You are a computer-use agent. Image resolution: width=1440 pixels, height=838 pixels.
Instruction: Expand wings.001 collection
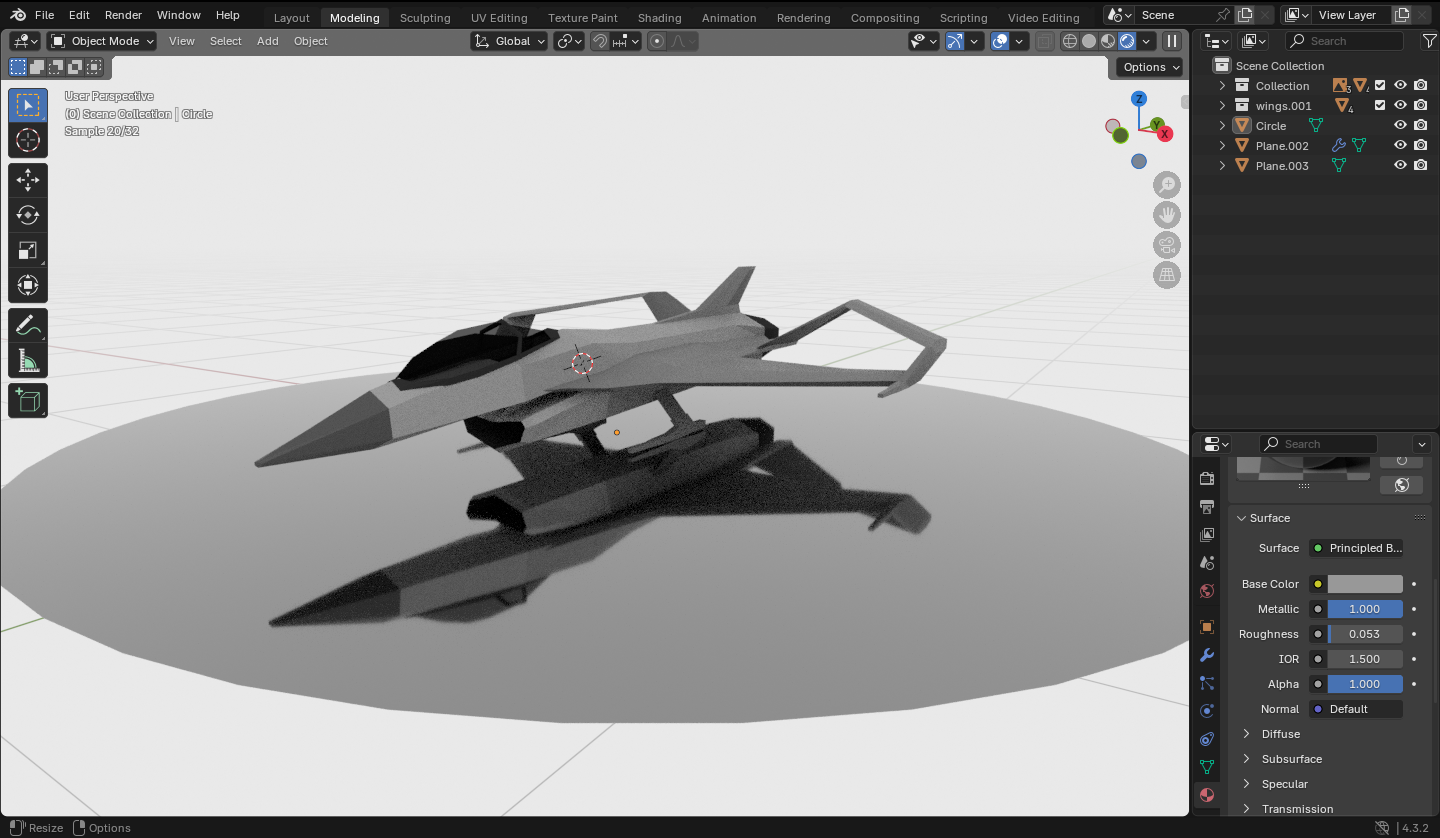pos(1222,106)
